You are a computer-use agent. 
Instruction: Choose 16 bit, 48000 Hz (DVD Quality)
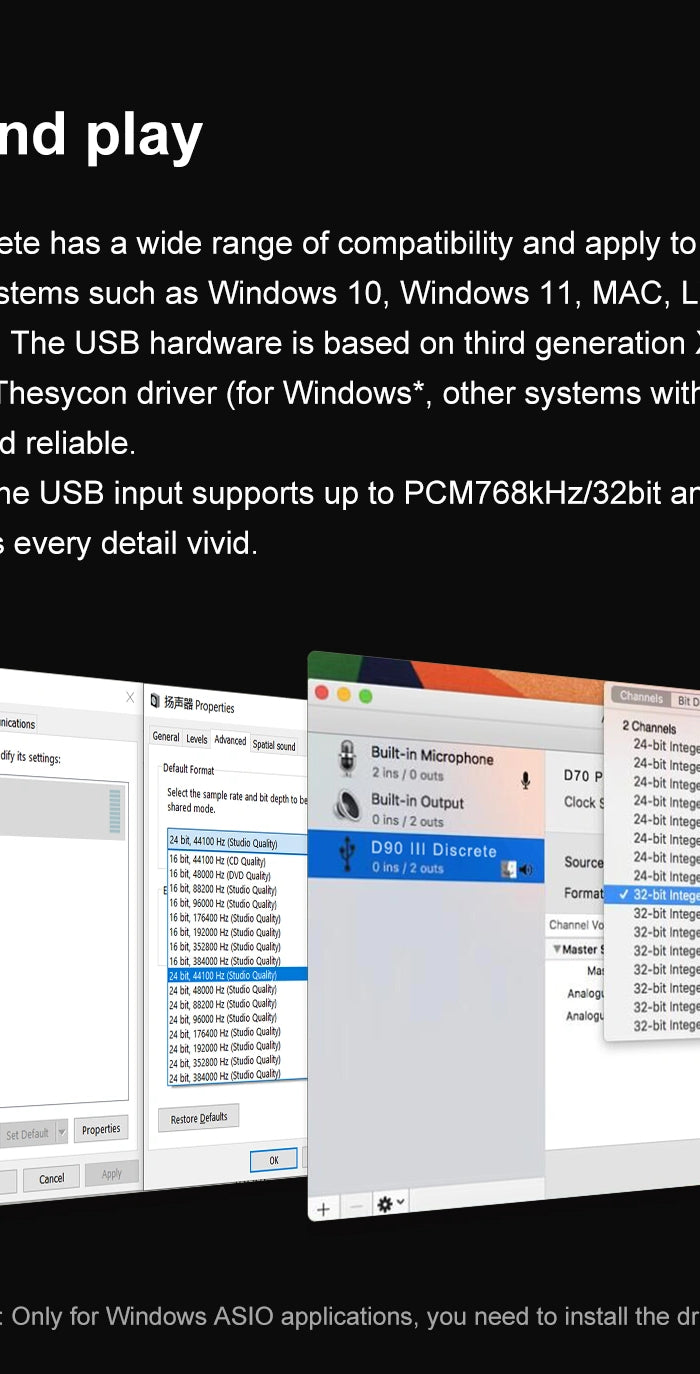click(220, 875)
